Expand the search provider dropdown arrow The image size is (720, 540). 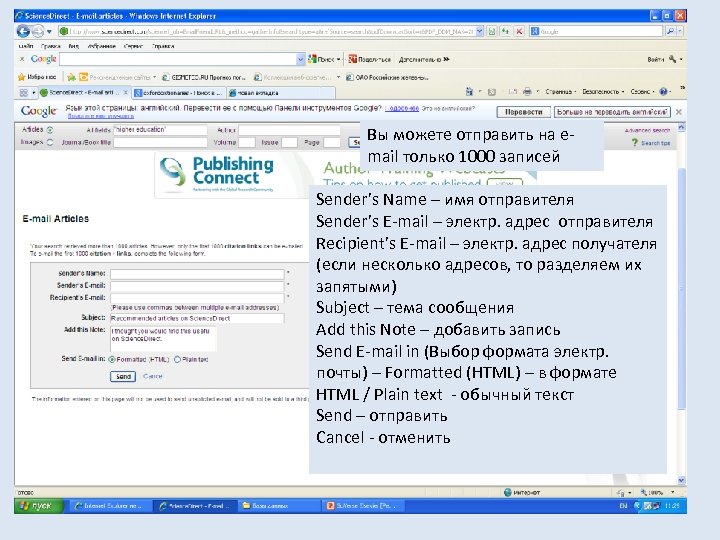coord(680,31)
